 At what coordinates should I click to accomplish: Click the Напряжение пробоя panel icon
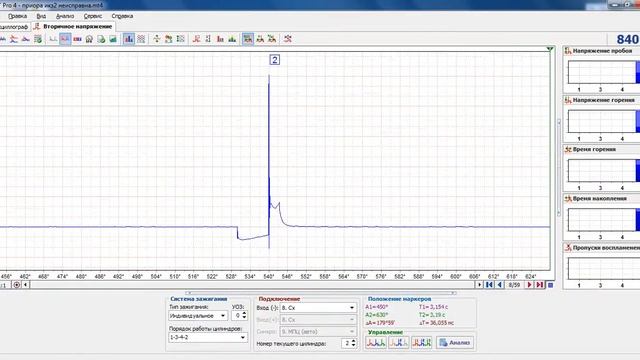click(568, 51)
